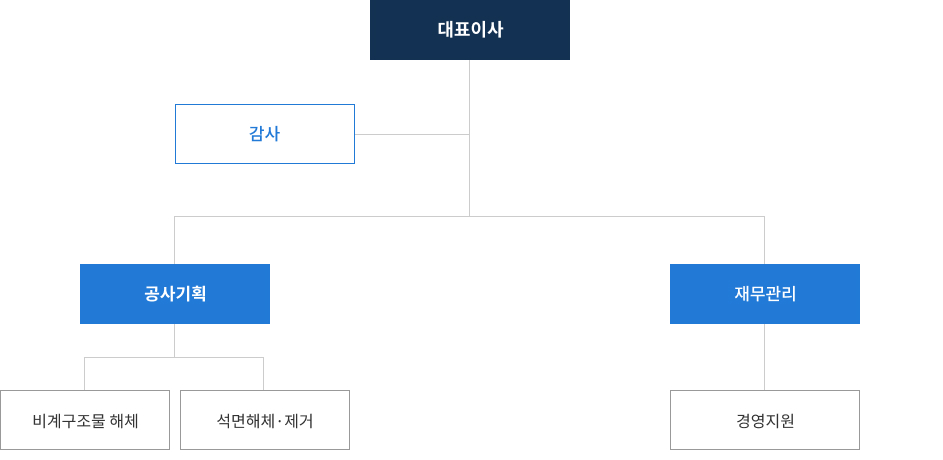
Task: Click the vertical connector above 석면해체·제거
Action: coord(263,374)
